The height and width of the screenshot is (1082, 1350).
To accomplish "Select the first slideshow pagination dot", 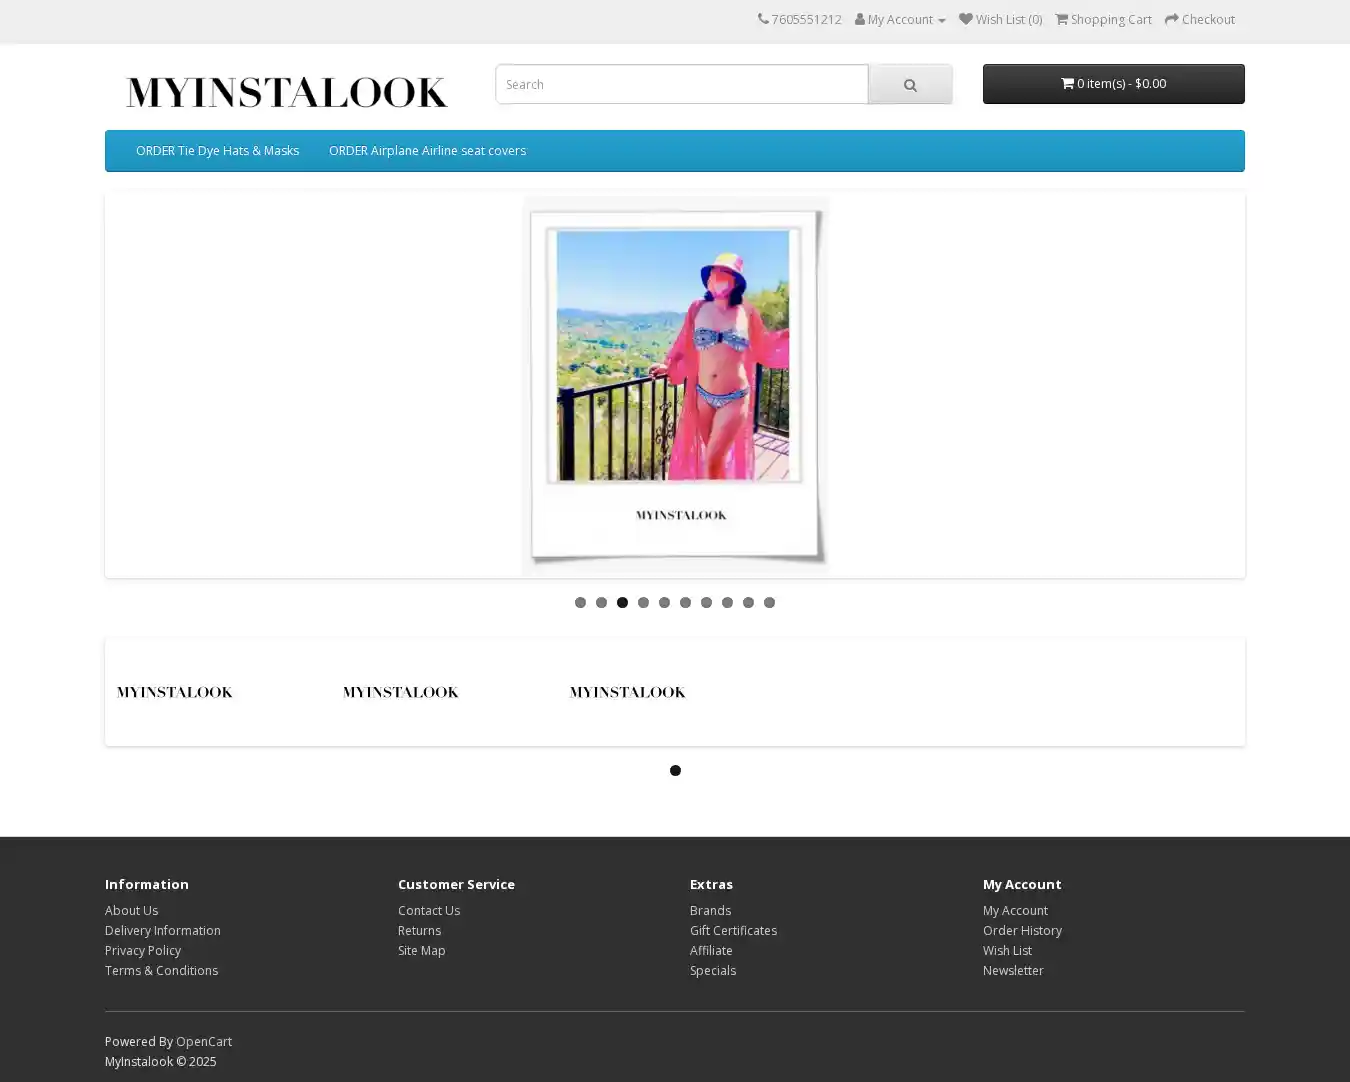I will pos(580,602).
